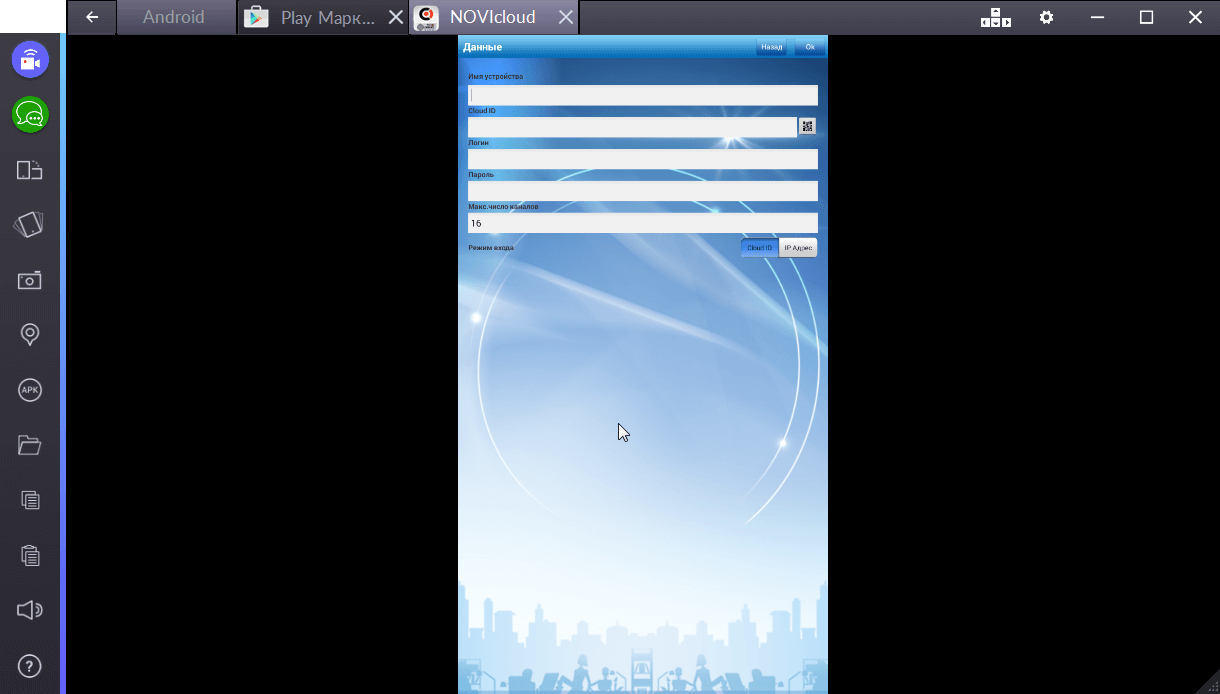Click the Имя устройства input field
This screenshot has height=694, width=1220.
pyautogui.click(x=642, y=95)
